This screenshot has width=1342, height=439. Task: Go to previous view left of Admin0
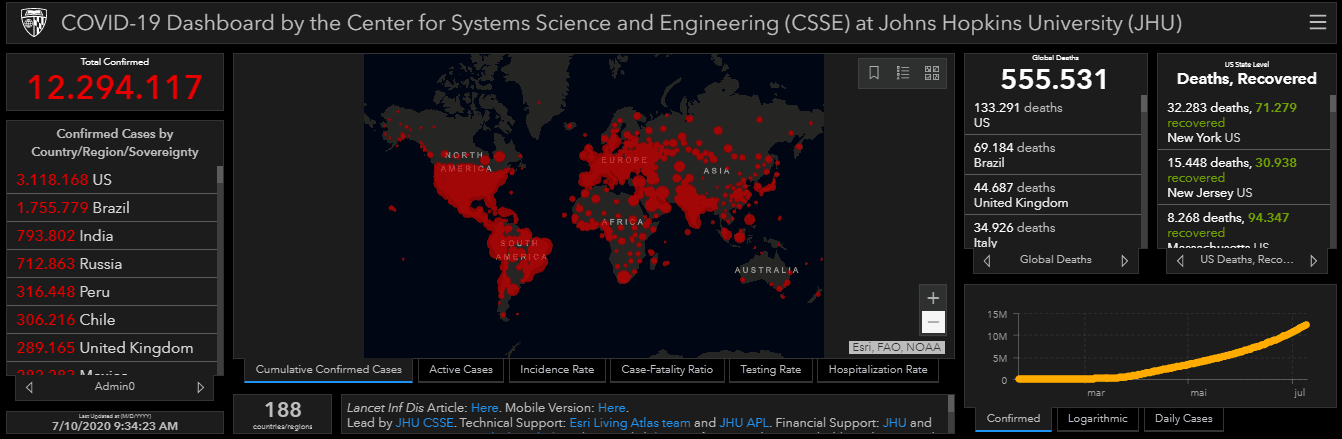tap(29, 387)
